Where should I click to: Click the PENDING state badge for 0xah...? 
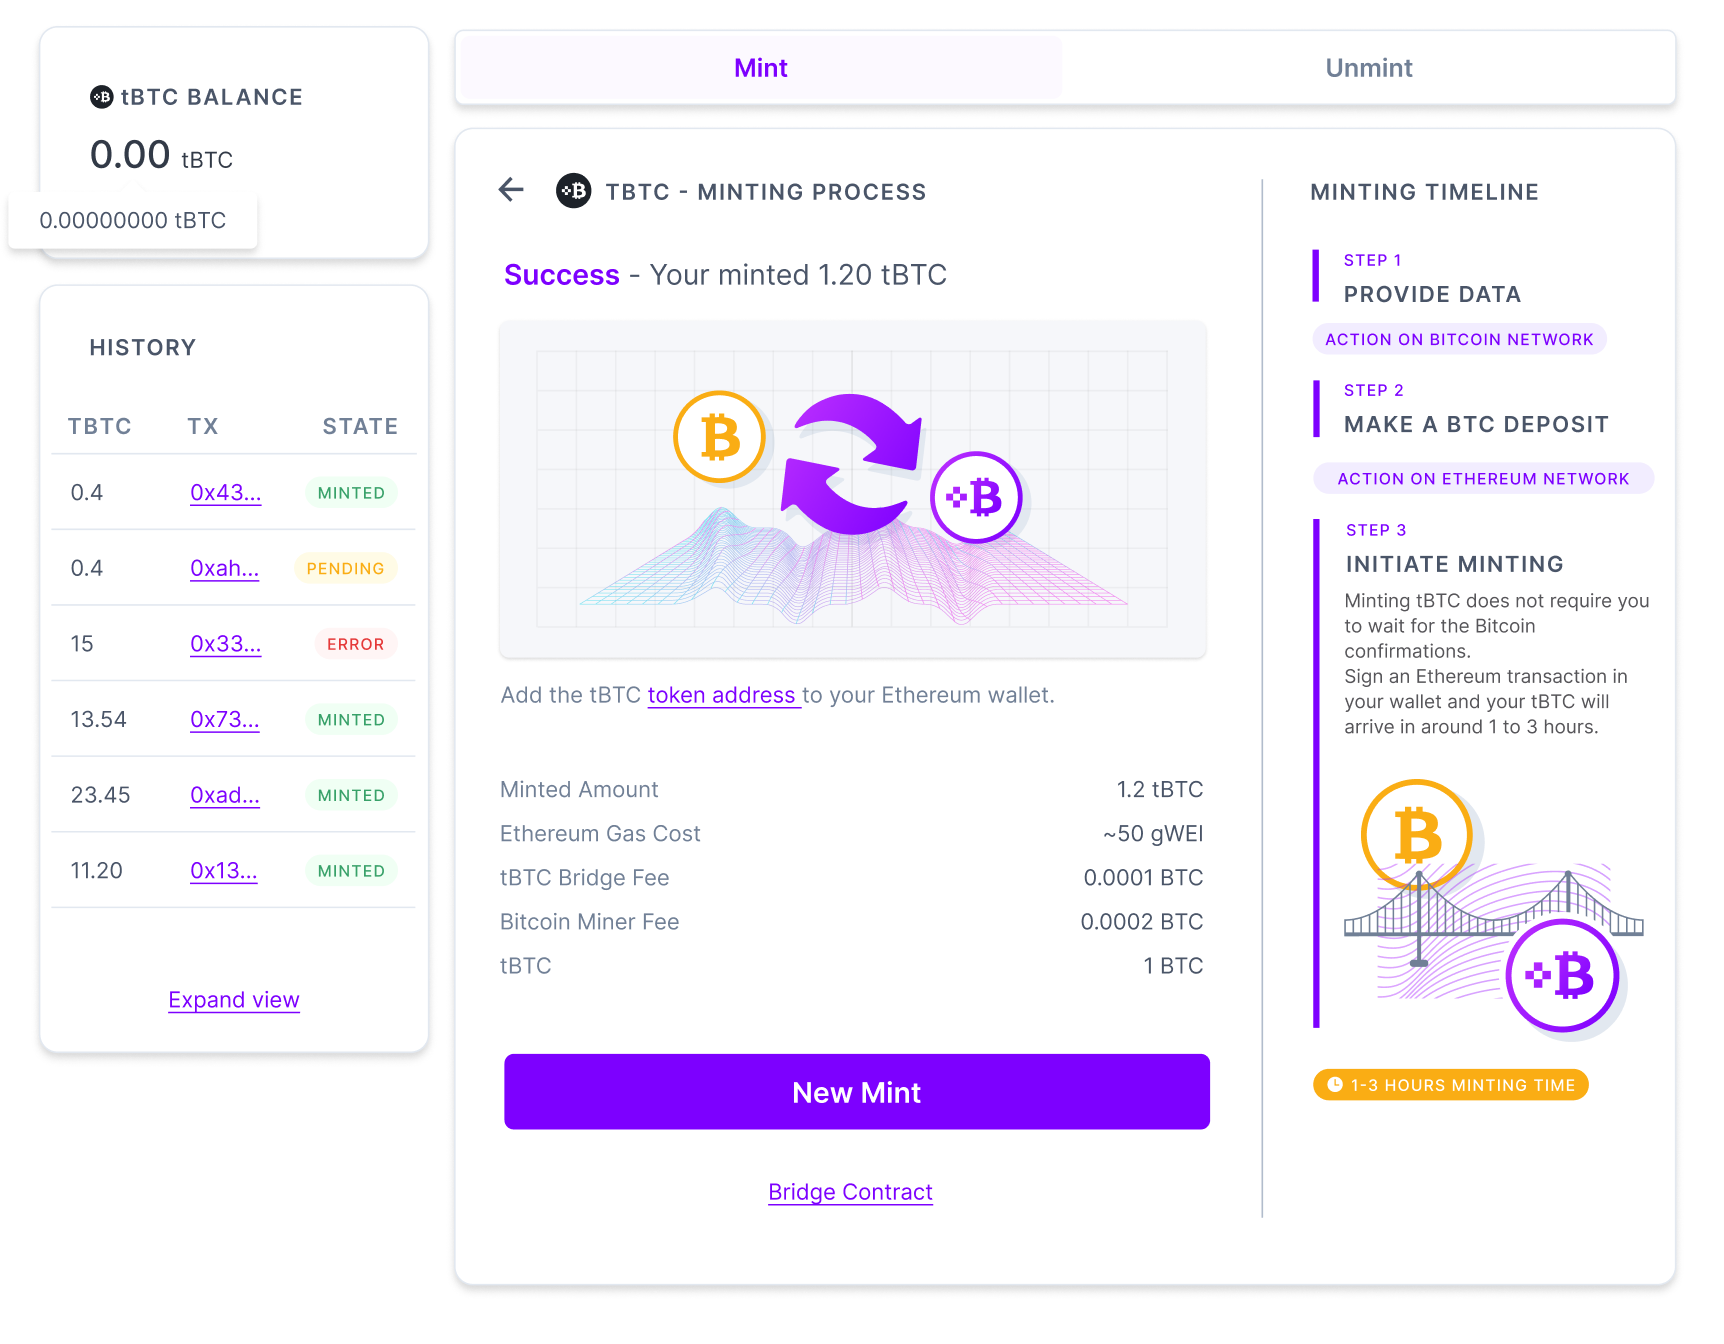pyautogui.click(x=345, y=568)
